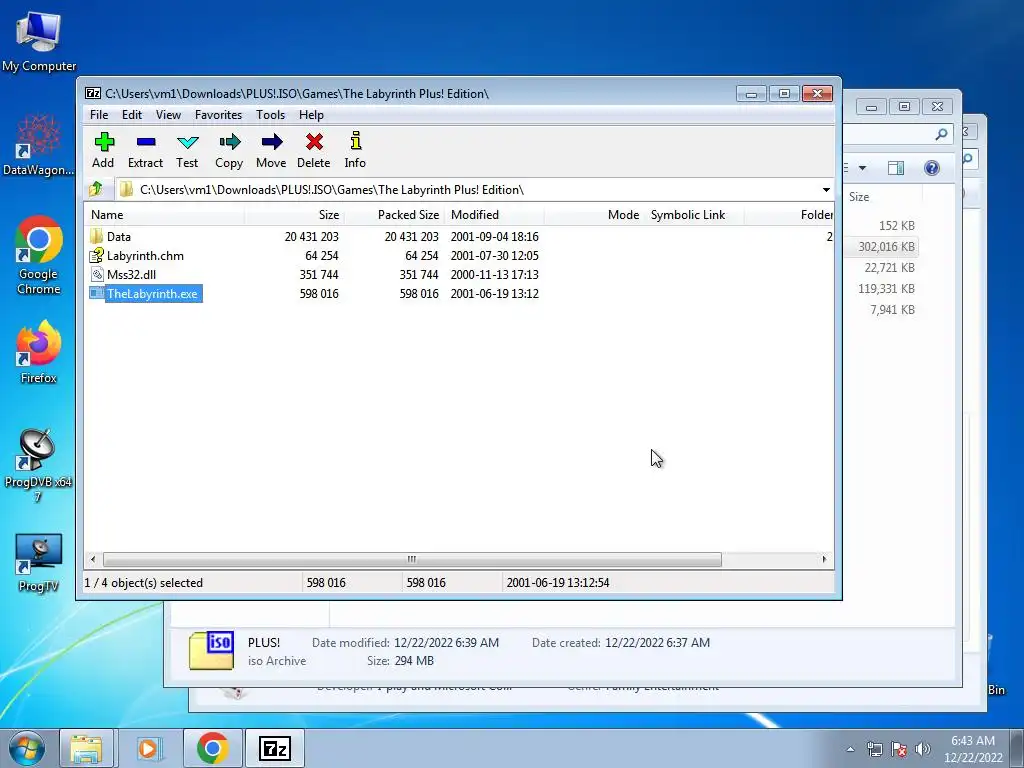Open the Help menu
The width and height of the screenshot is (1024, 768).
tap(312, 115)
